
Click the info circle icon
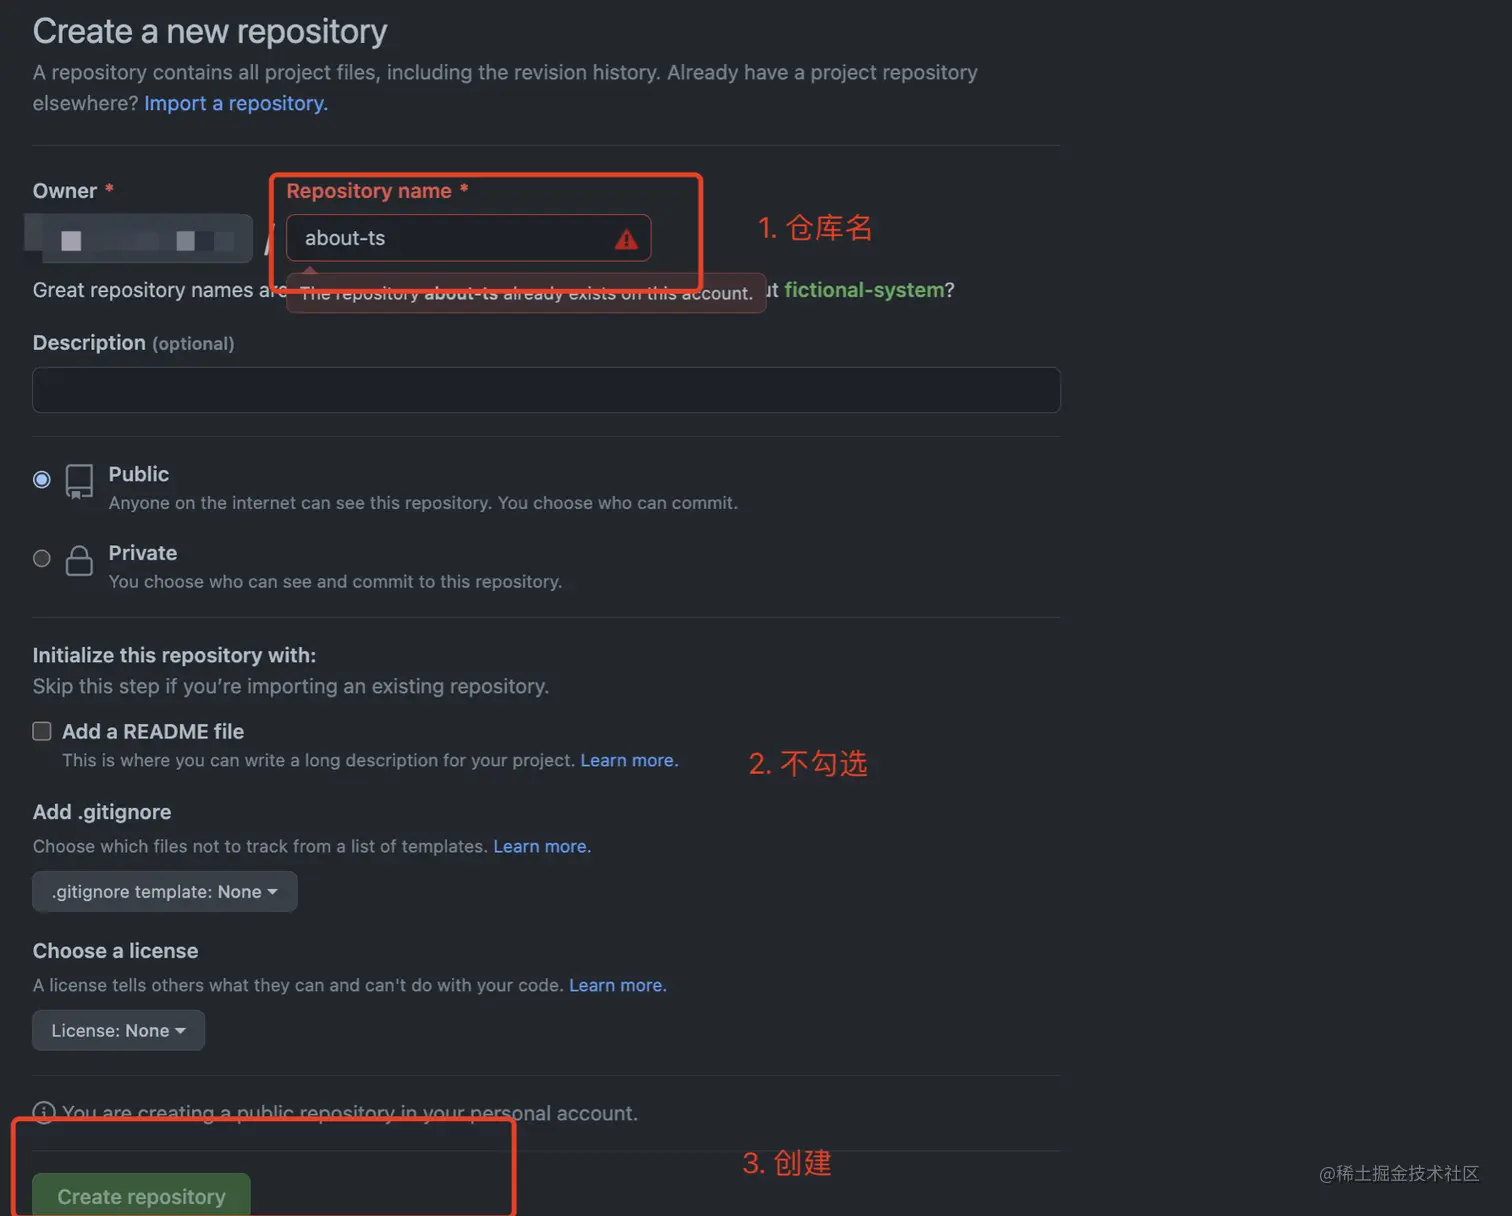coord(44,1112)
